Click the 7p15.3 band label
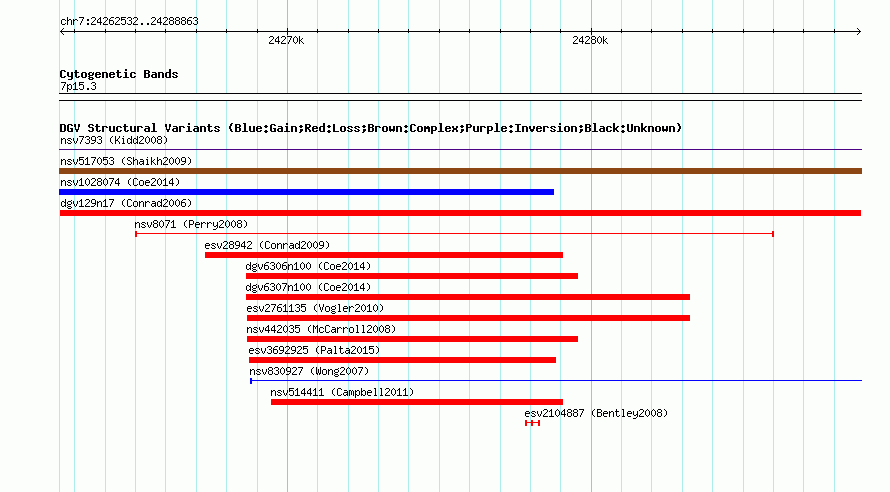Viewport: 890px width, 492px height. [x=78, y=86]
